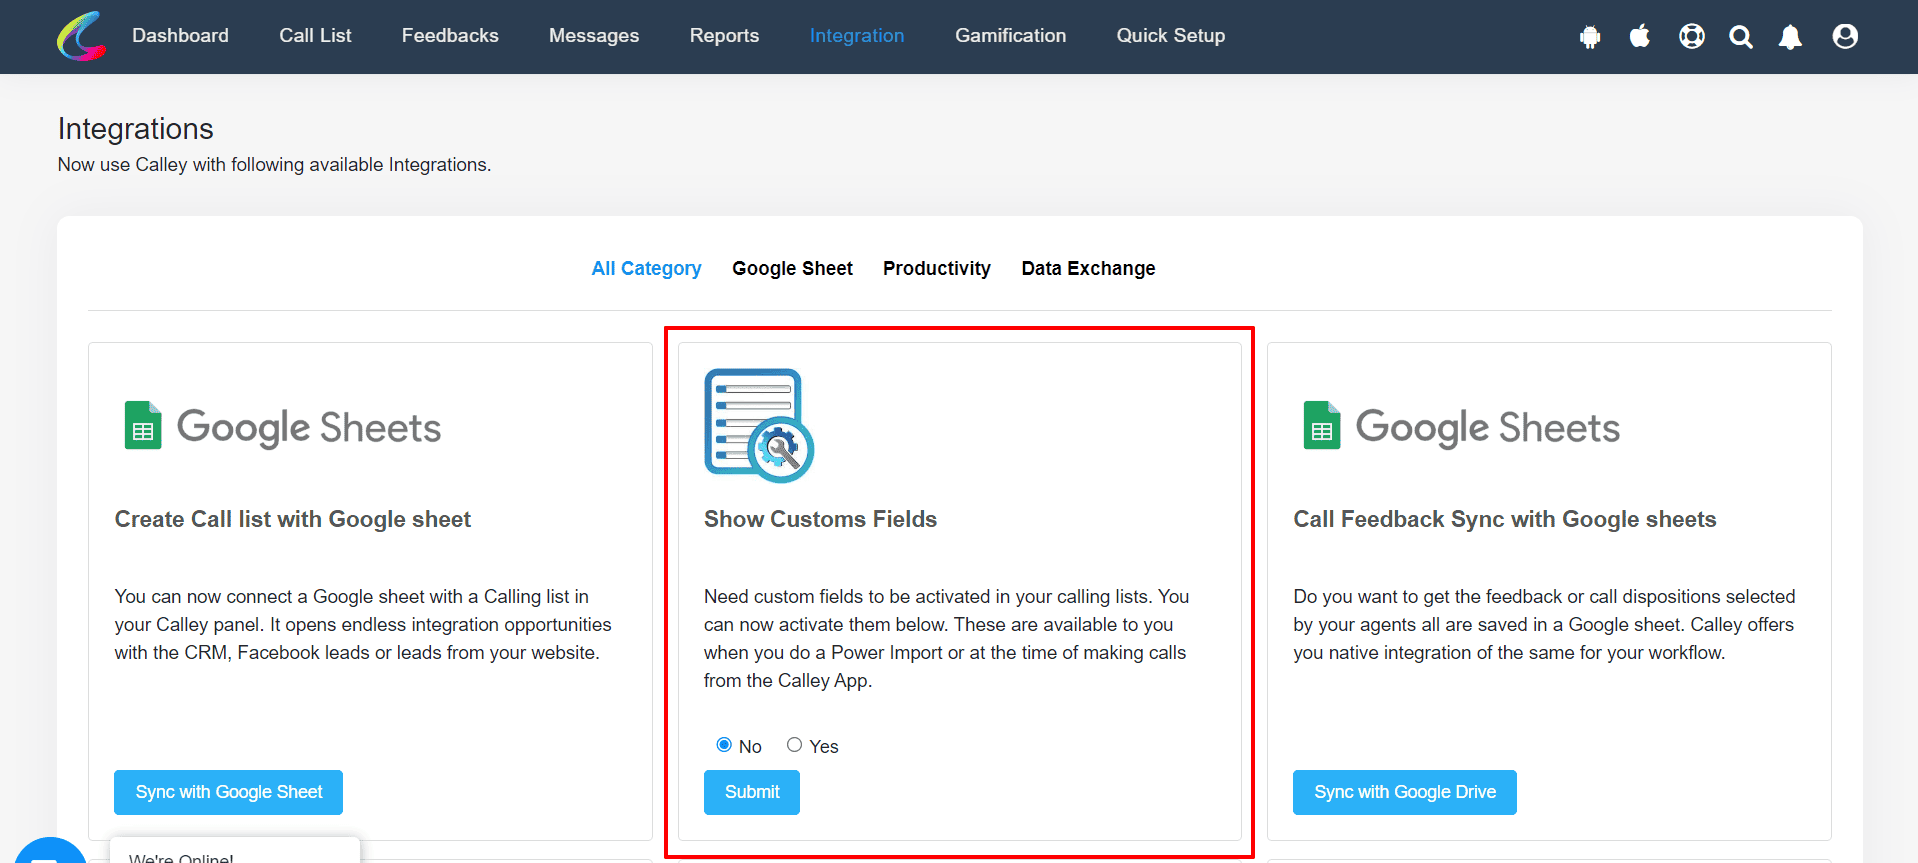Open the Android app icon
This screenshot has width=1918, height=863.
pyautogui.click(x=1590, y=37)
